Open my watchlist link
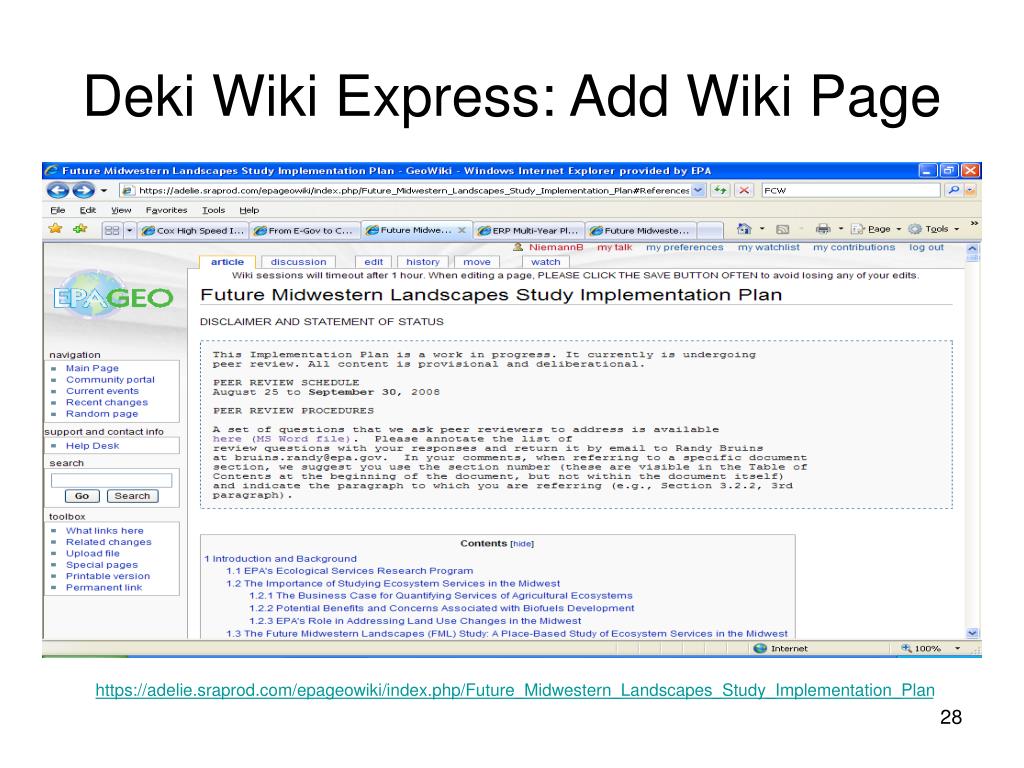 coord(769,248)
